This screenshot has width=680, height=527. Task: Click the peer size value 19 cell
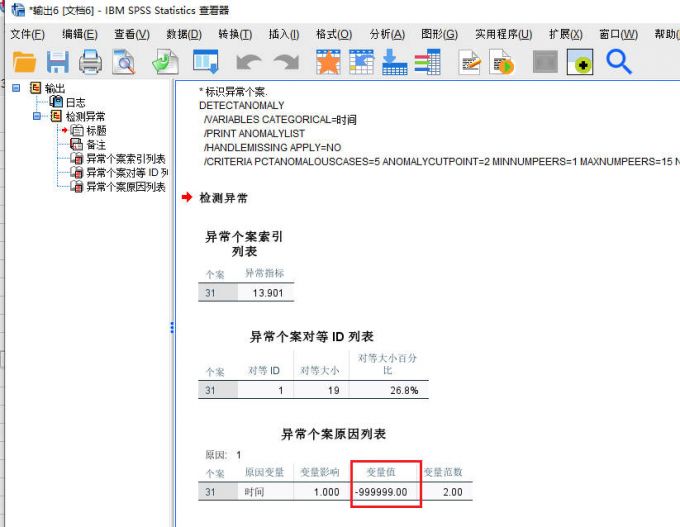(333, 390)
